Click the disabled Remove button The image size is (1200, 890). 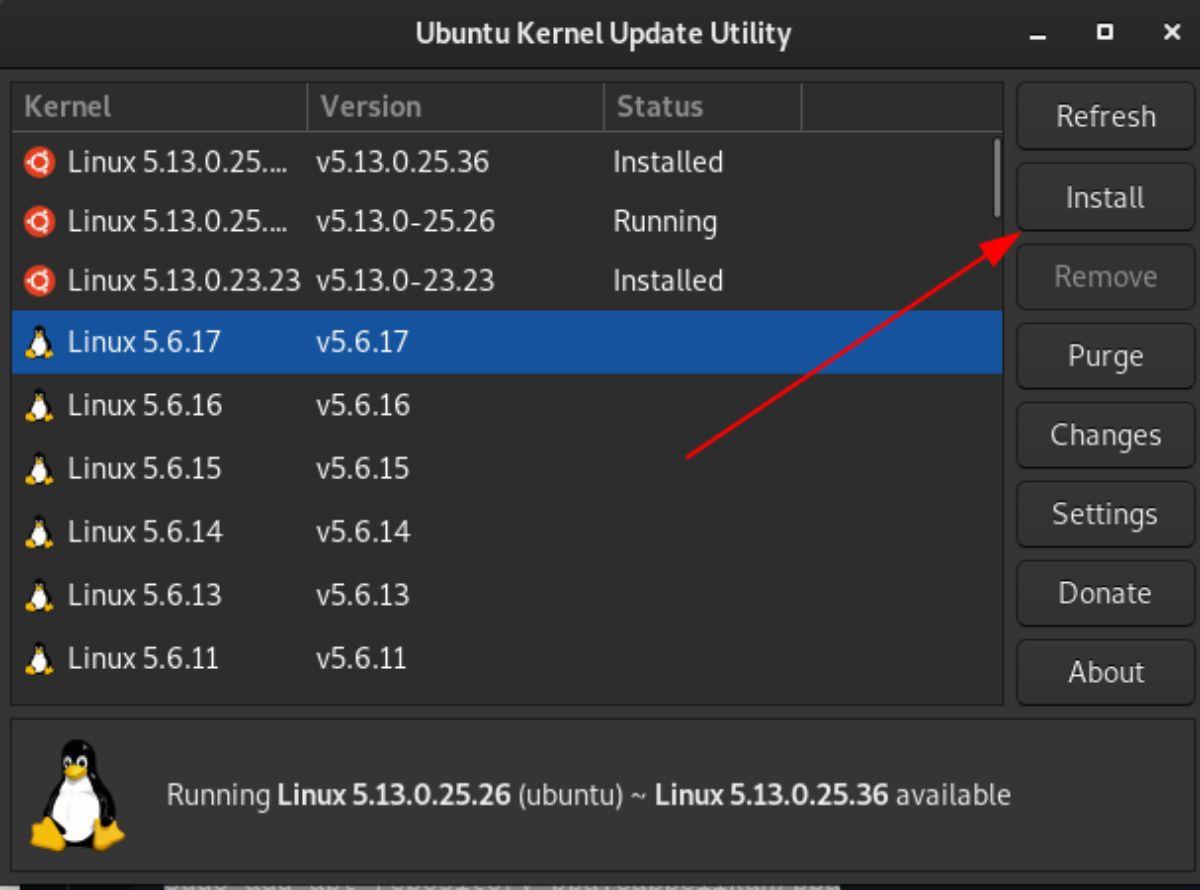coord(1104,276)
